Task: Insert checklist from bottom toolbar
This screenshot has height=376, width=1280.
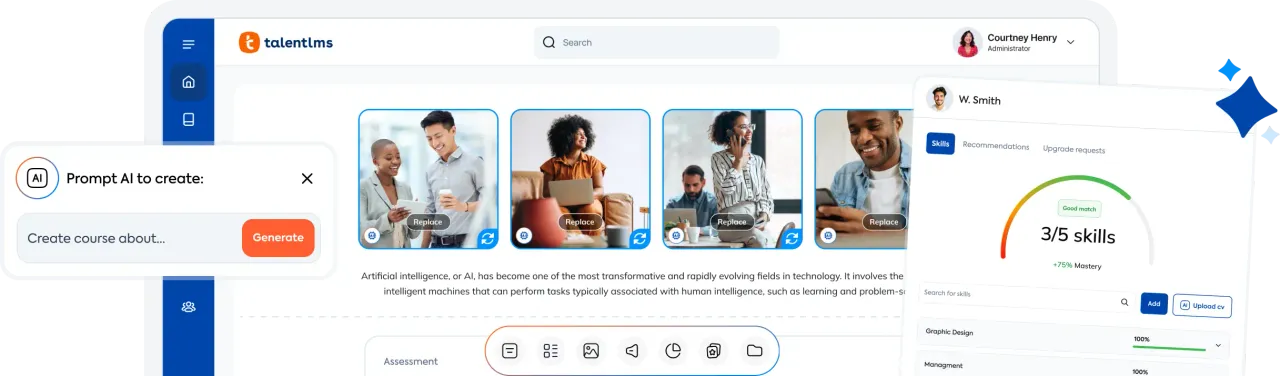Action: click(x=551, y=351)
